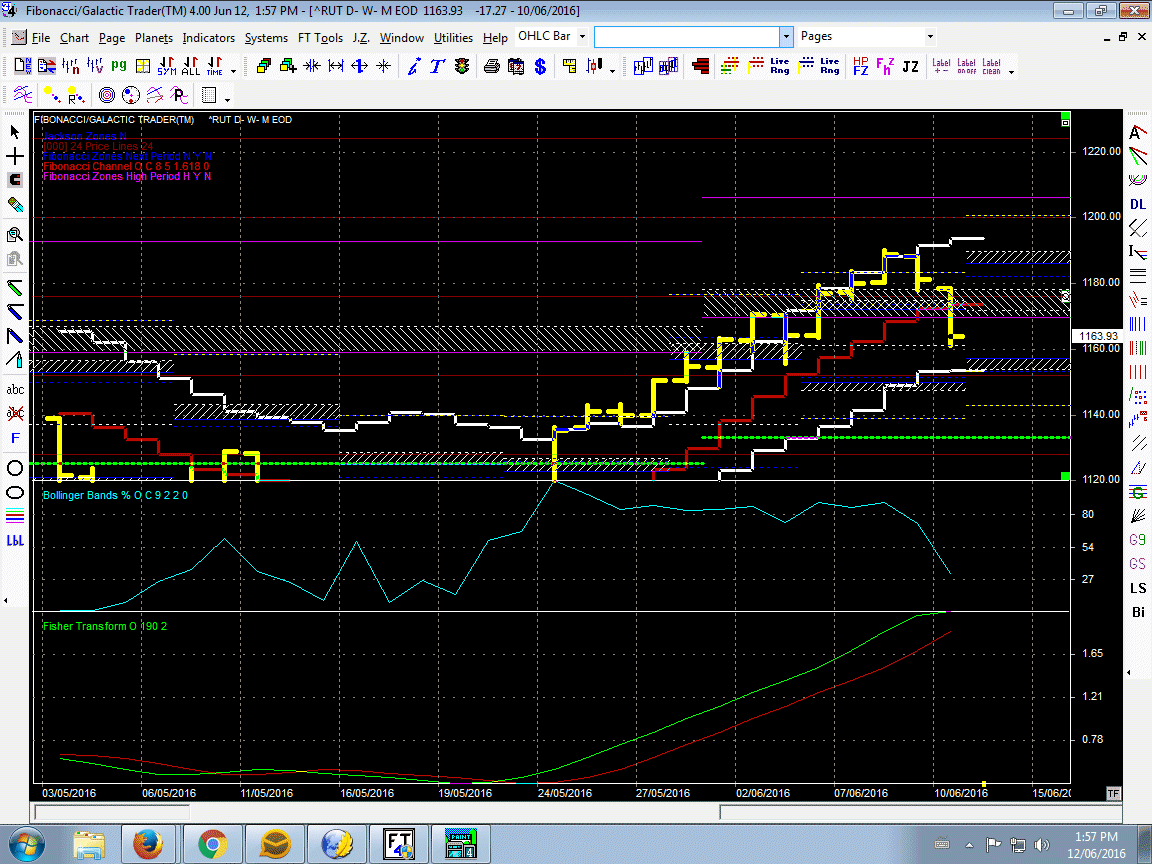
Task: Toggle Label on/off button
Action: coord(966,66)
